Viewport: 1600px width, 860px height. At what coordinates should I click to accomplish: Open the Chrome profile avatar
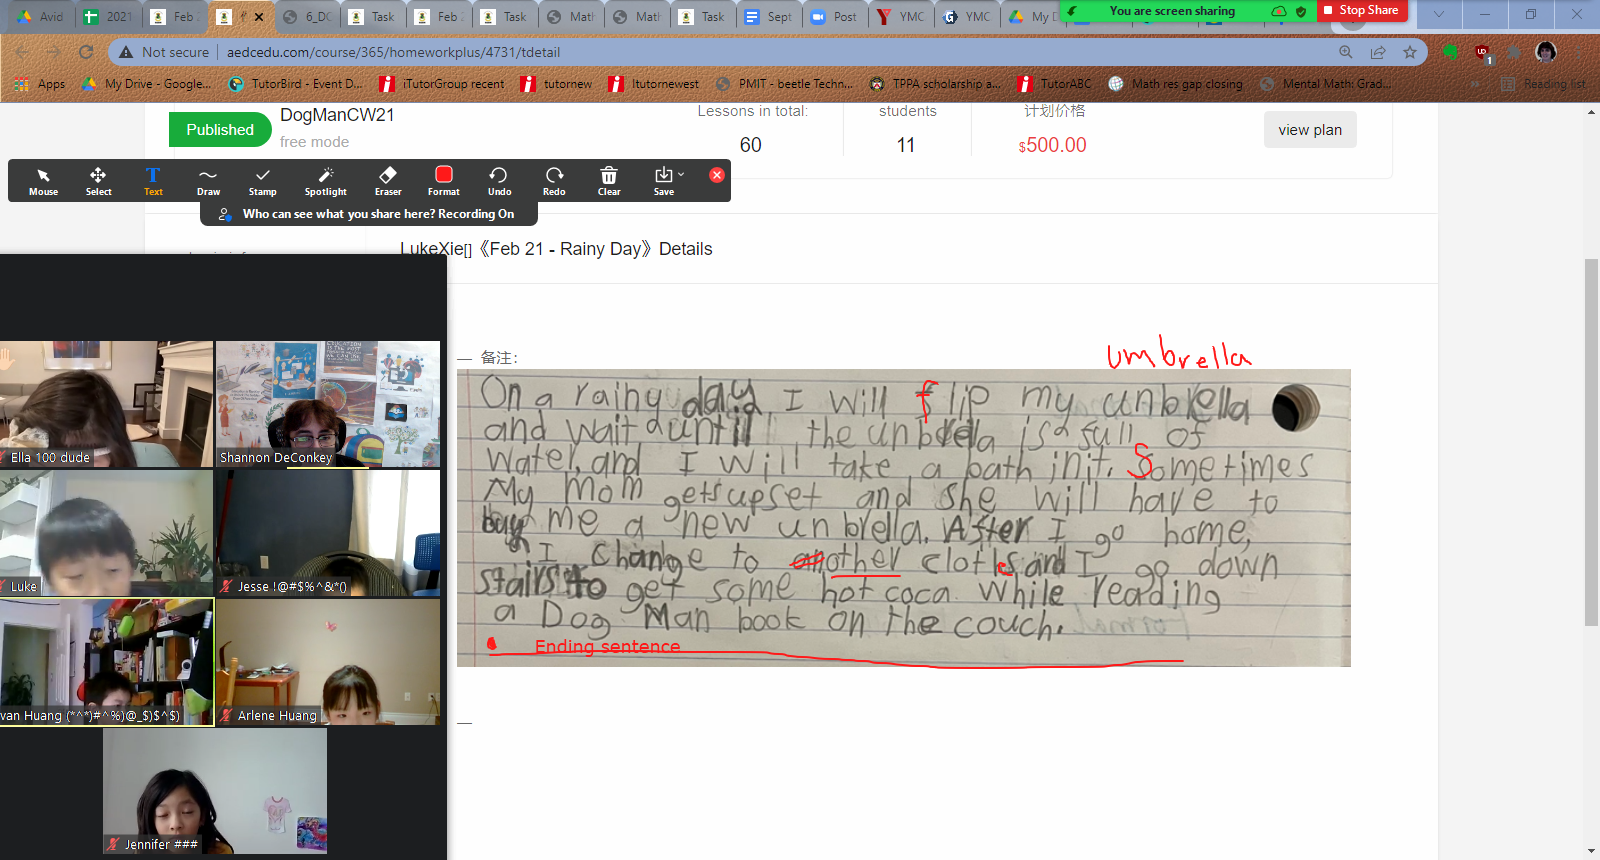pyautogui.click(x=1546, y=52)
